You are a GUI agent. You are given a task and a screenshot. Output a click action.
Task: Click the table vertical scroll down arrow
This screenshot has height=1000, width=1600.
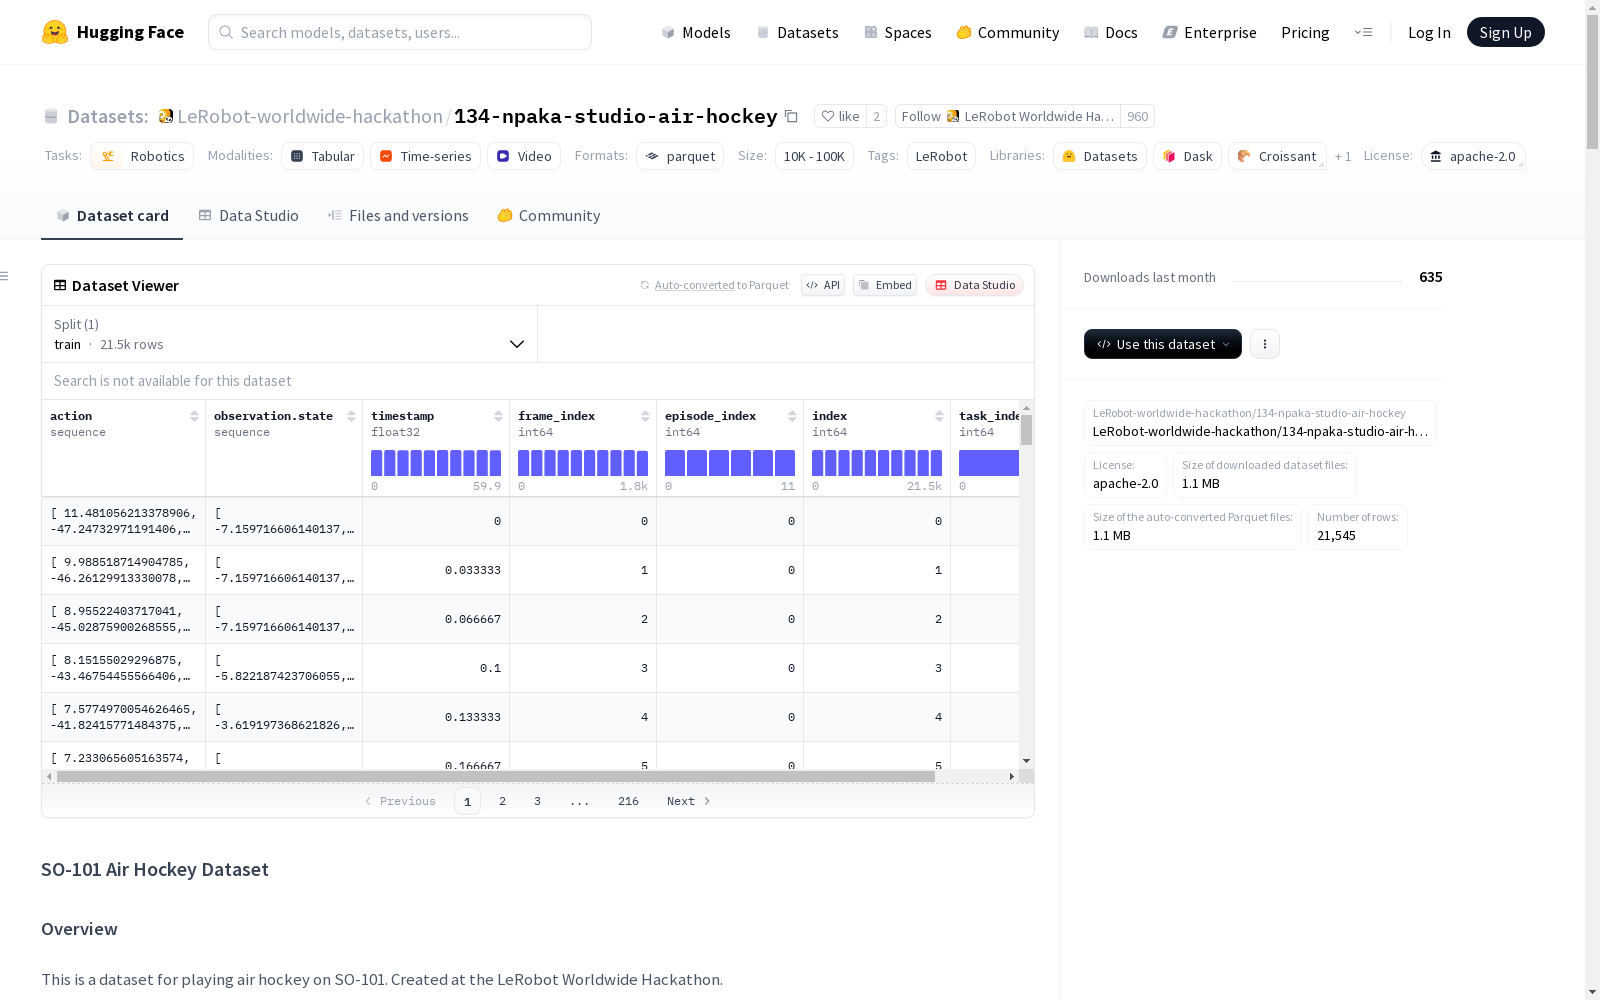click(1027, 761)
